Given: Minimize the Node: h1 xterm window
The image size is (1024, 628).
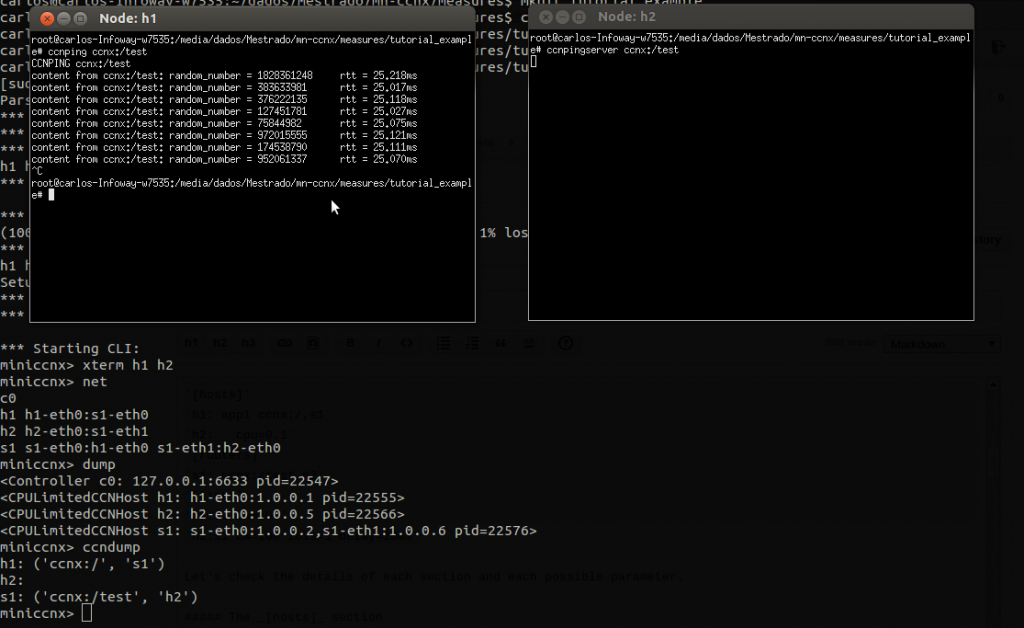Looking at the screenshot, I should point(64,19).
